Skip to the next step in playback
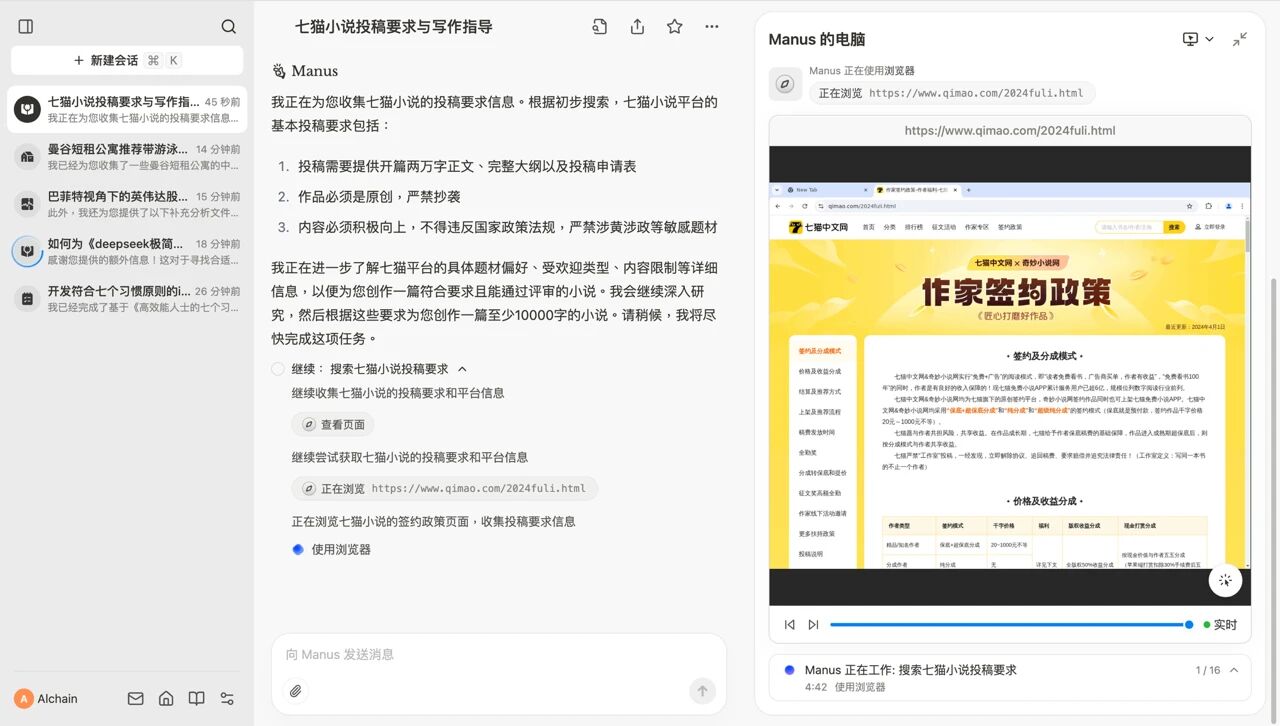1280x726 pixels. point(813,625)
